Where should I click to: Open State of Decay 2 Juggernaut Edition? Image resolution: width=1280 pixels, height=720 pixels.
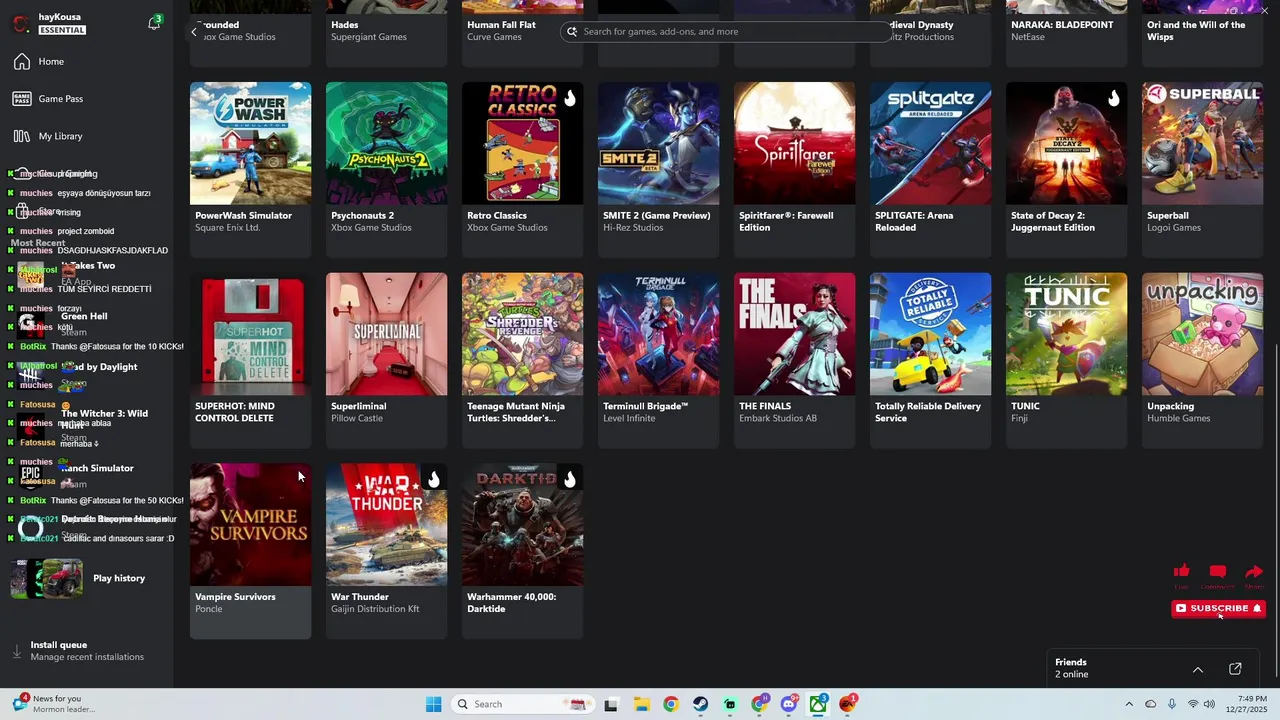click(x=1066, y=170)
